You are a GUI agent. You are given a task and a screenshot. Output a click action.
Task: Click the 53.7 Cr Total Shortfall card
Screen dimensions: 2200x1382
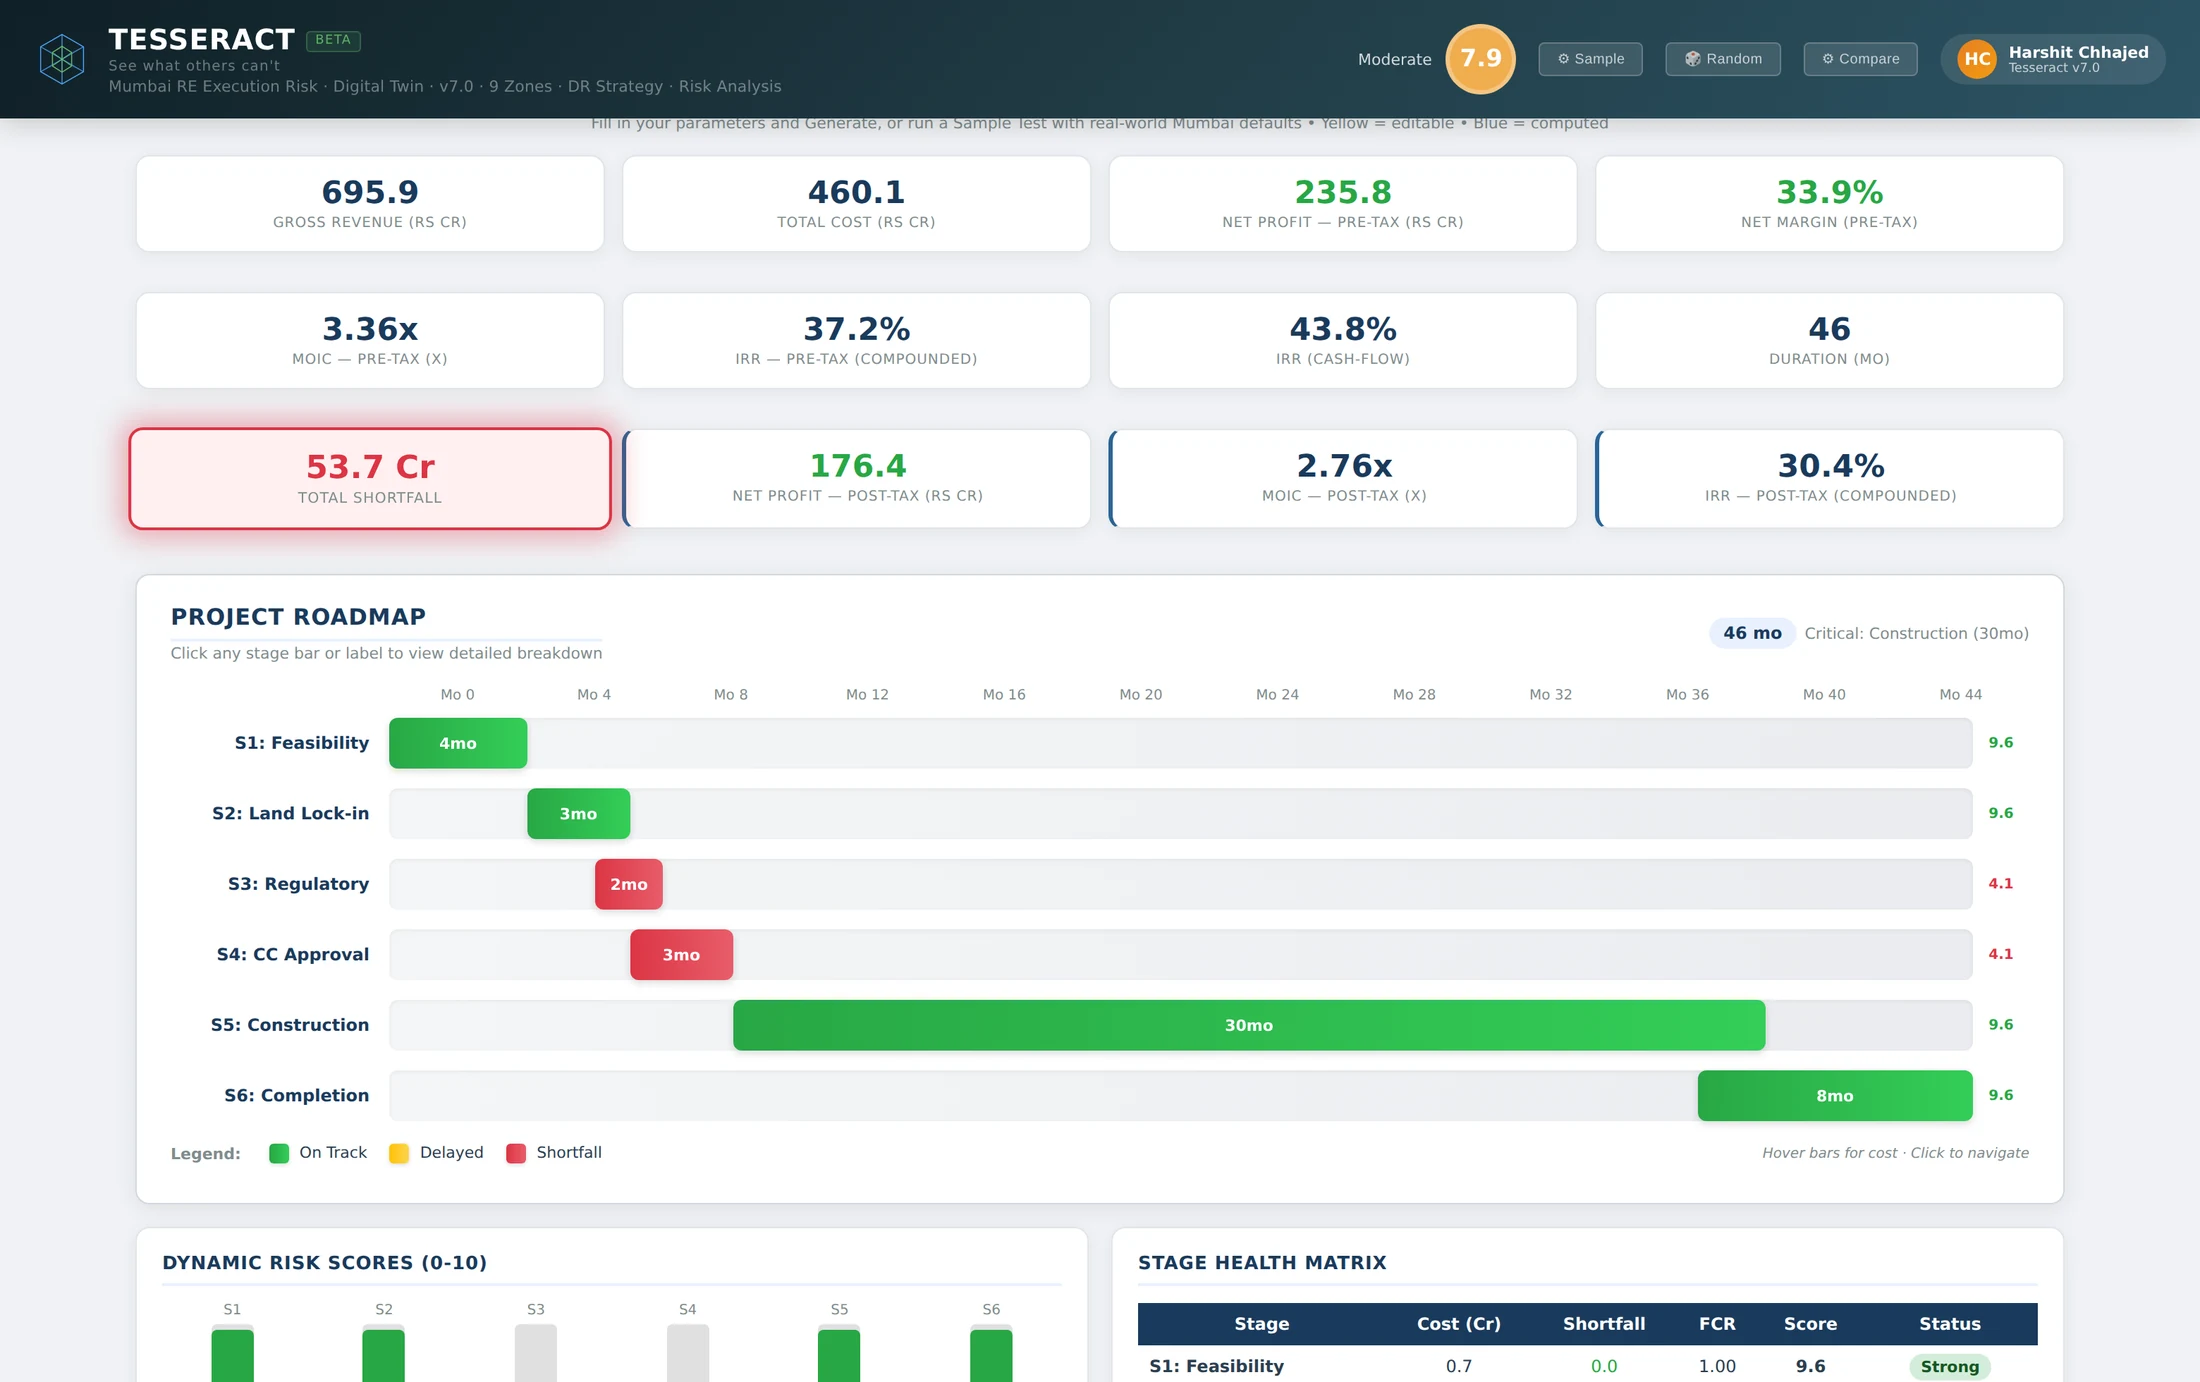370,479
